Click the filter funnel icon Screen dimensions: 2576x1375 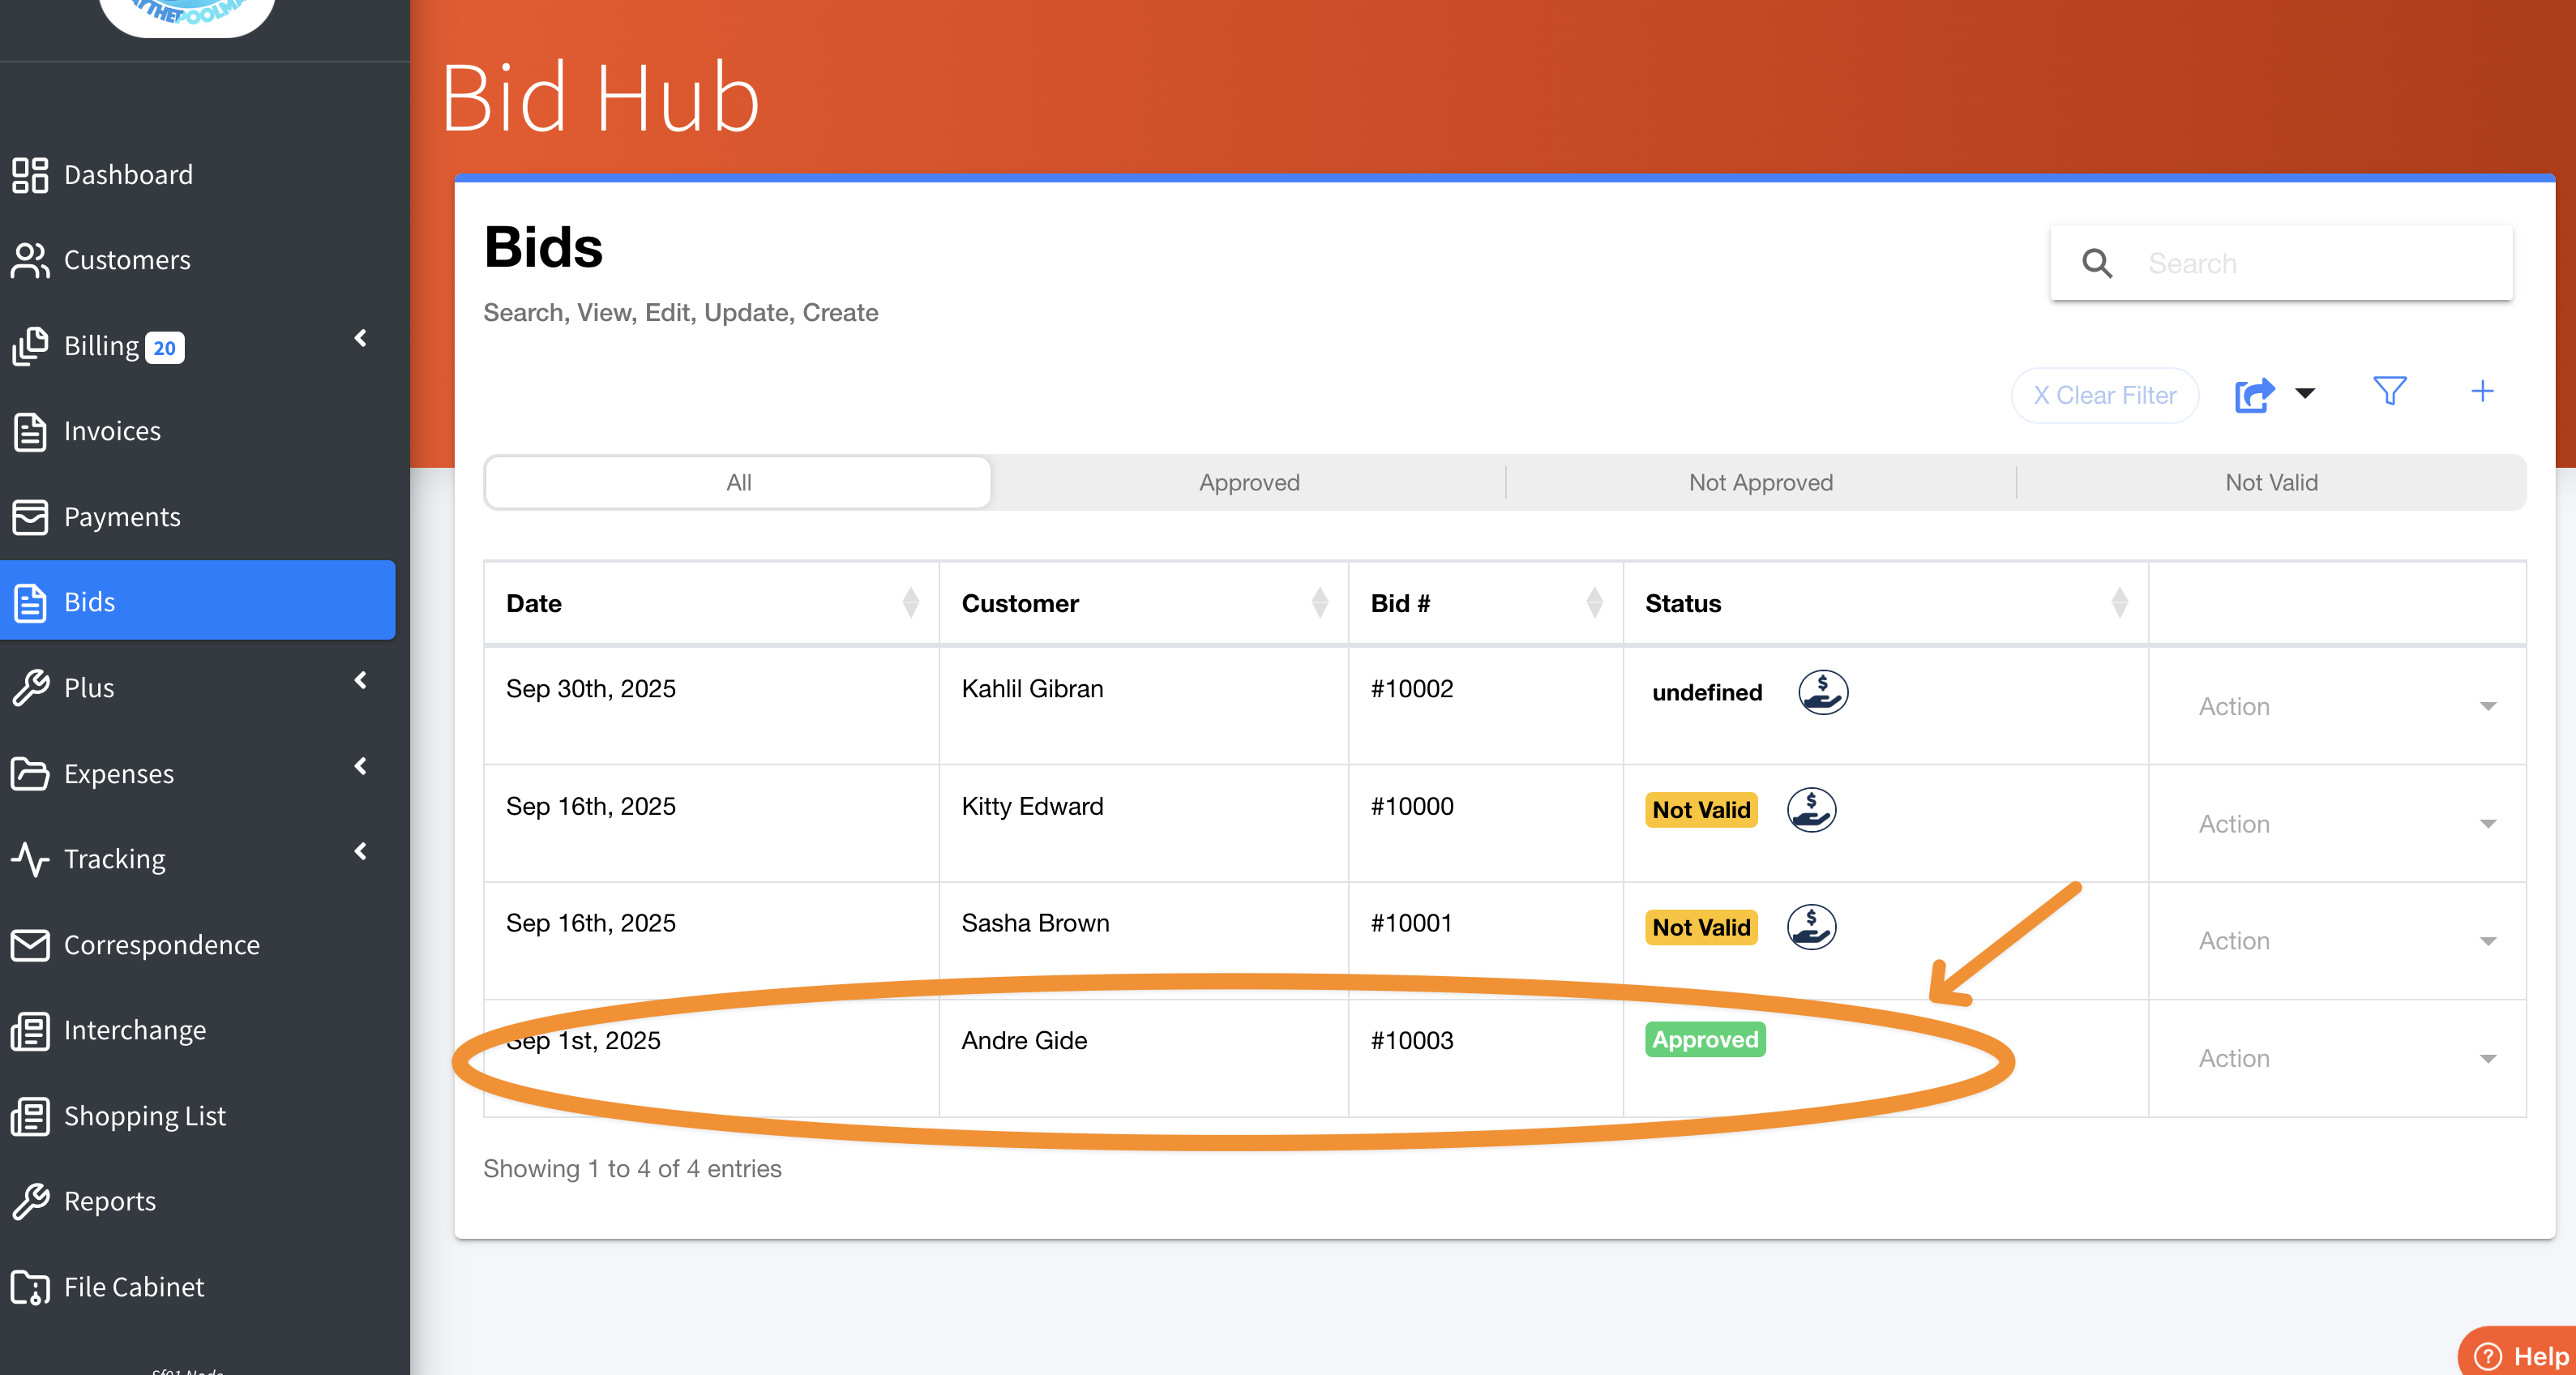(2389, 392)
